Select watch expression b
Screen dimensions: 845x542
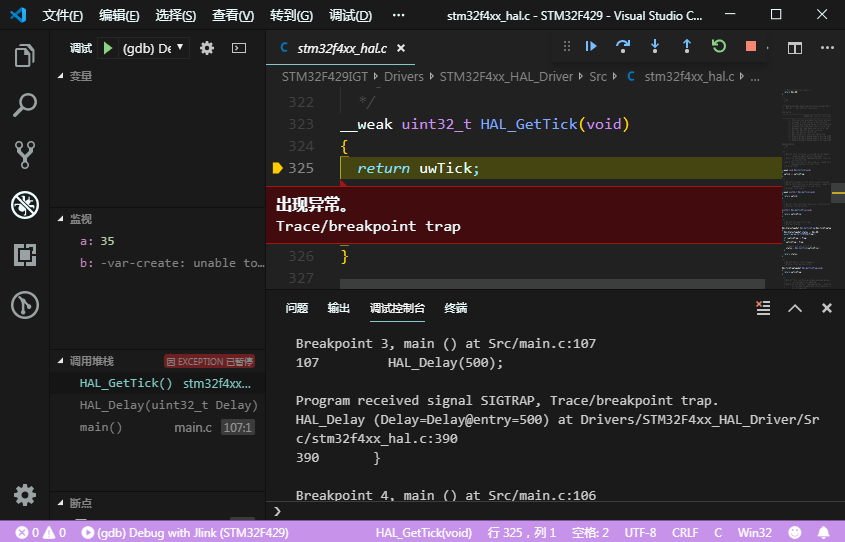pyautogui.click(x=157, y=263)
